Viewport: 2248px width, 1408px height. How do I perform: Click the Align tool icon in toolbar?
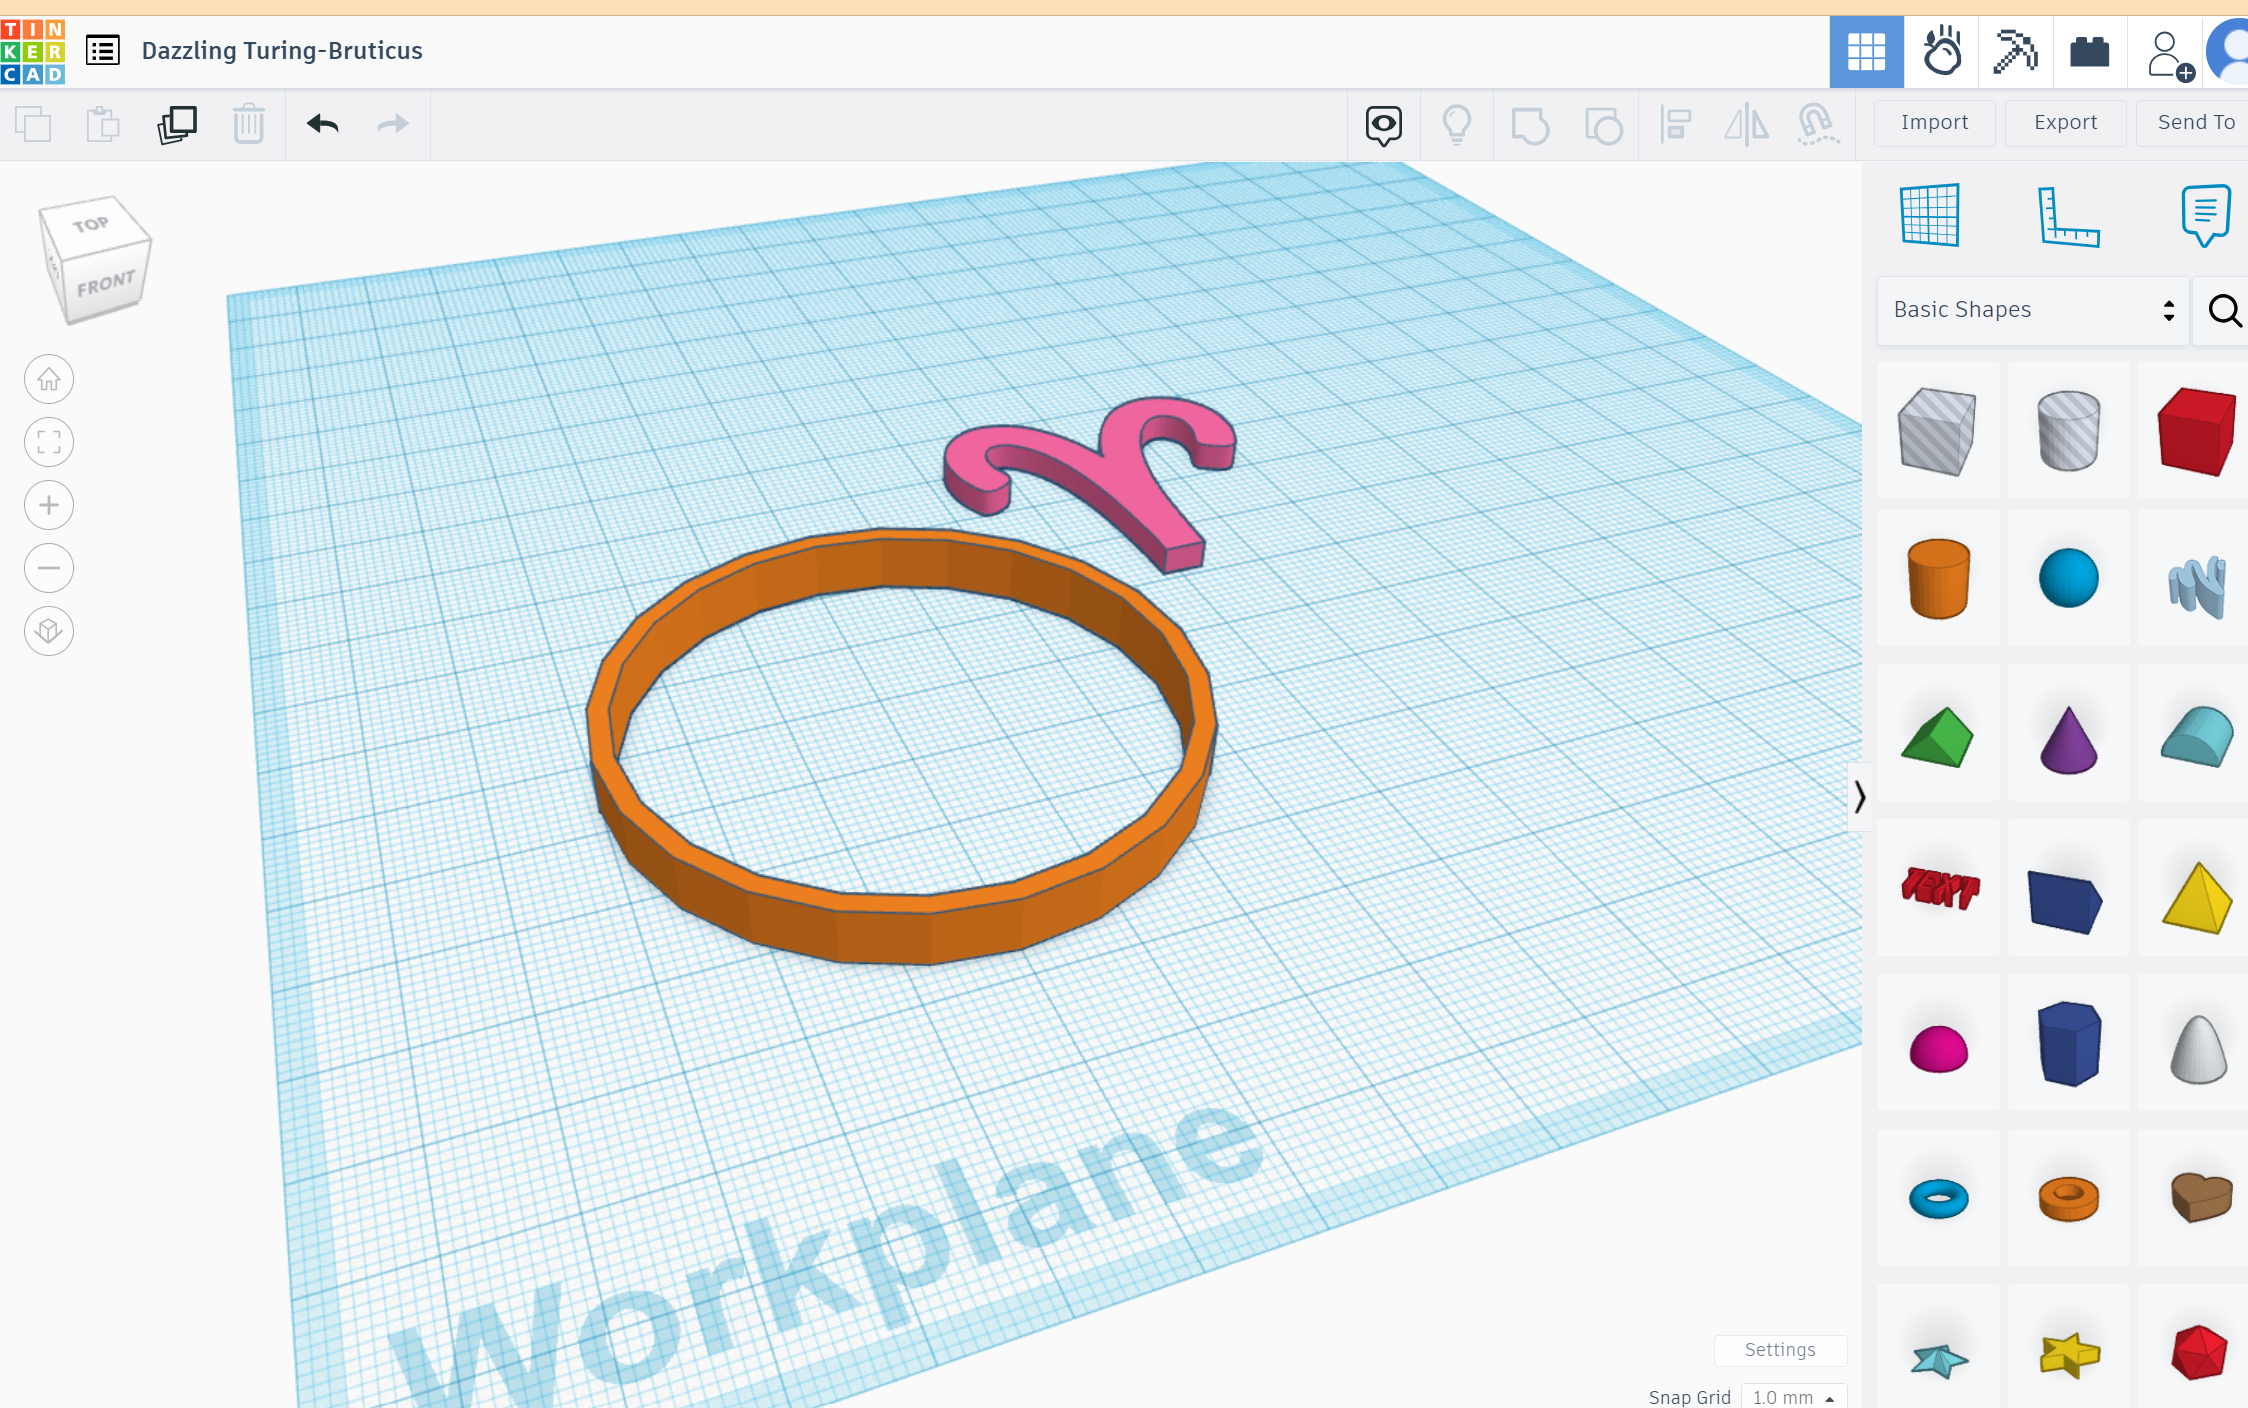[1675, 123]
